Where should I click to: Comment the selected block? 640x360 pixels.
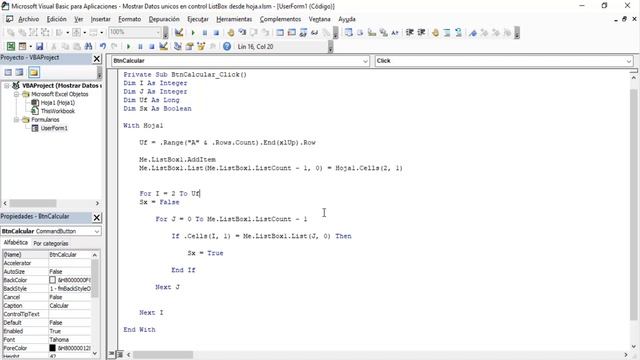click(x=447, y=33)
